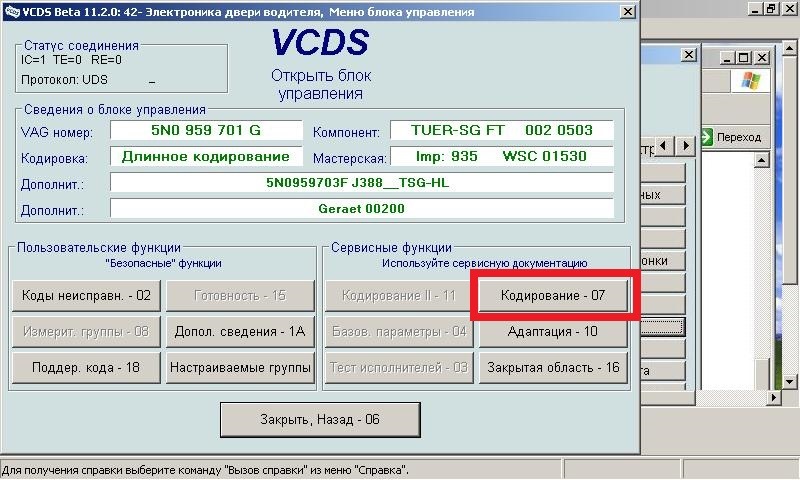This screenshot has width=800, height=480.
Task: Click the field Geraet 00200
Action: point(362,209)
